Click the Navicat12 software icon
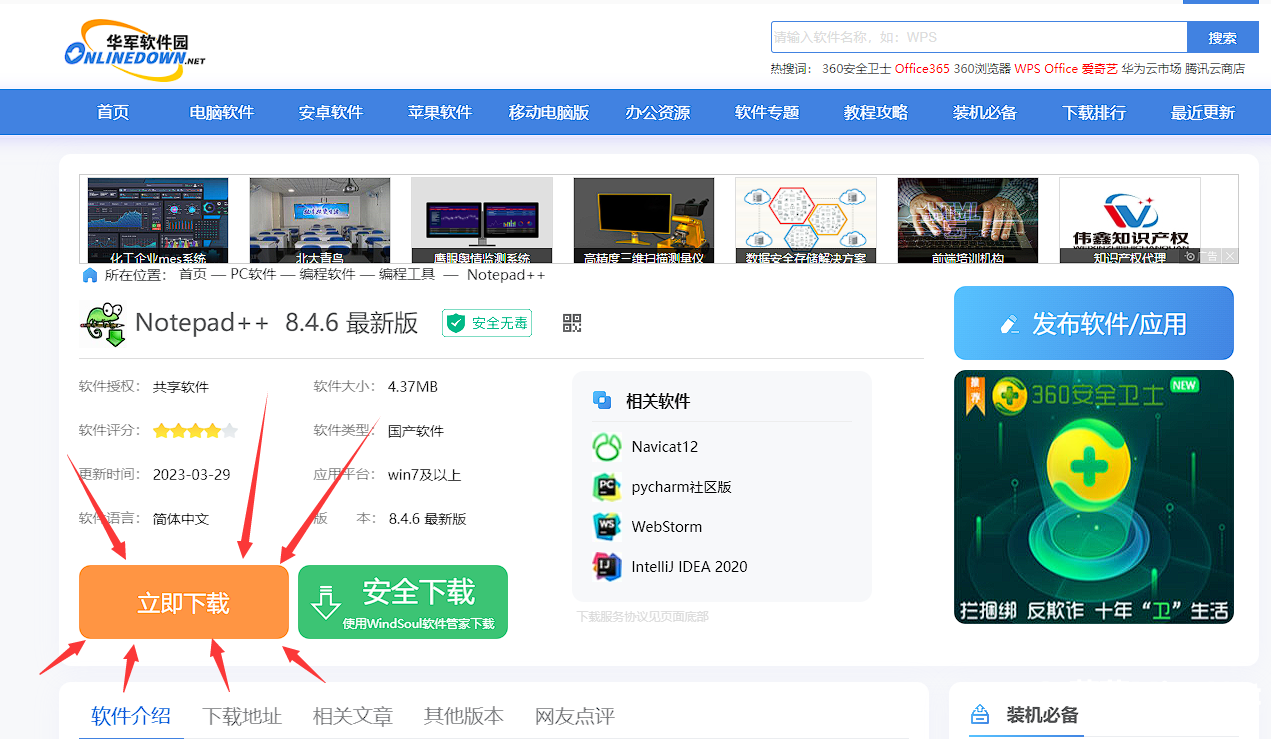The width and height of the screenshot is (1271, 739). pos(607,447)
